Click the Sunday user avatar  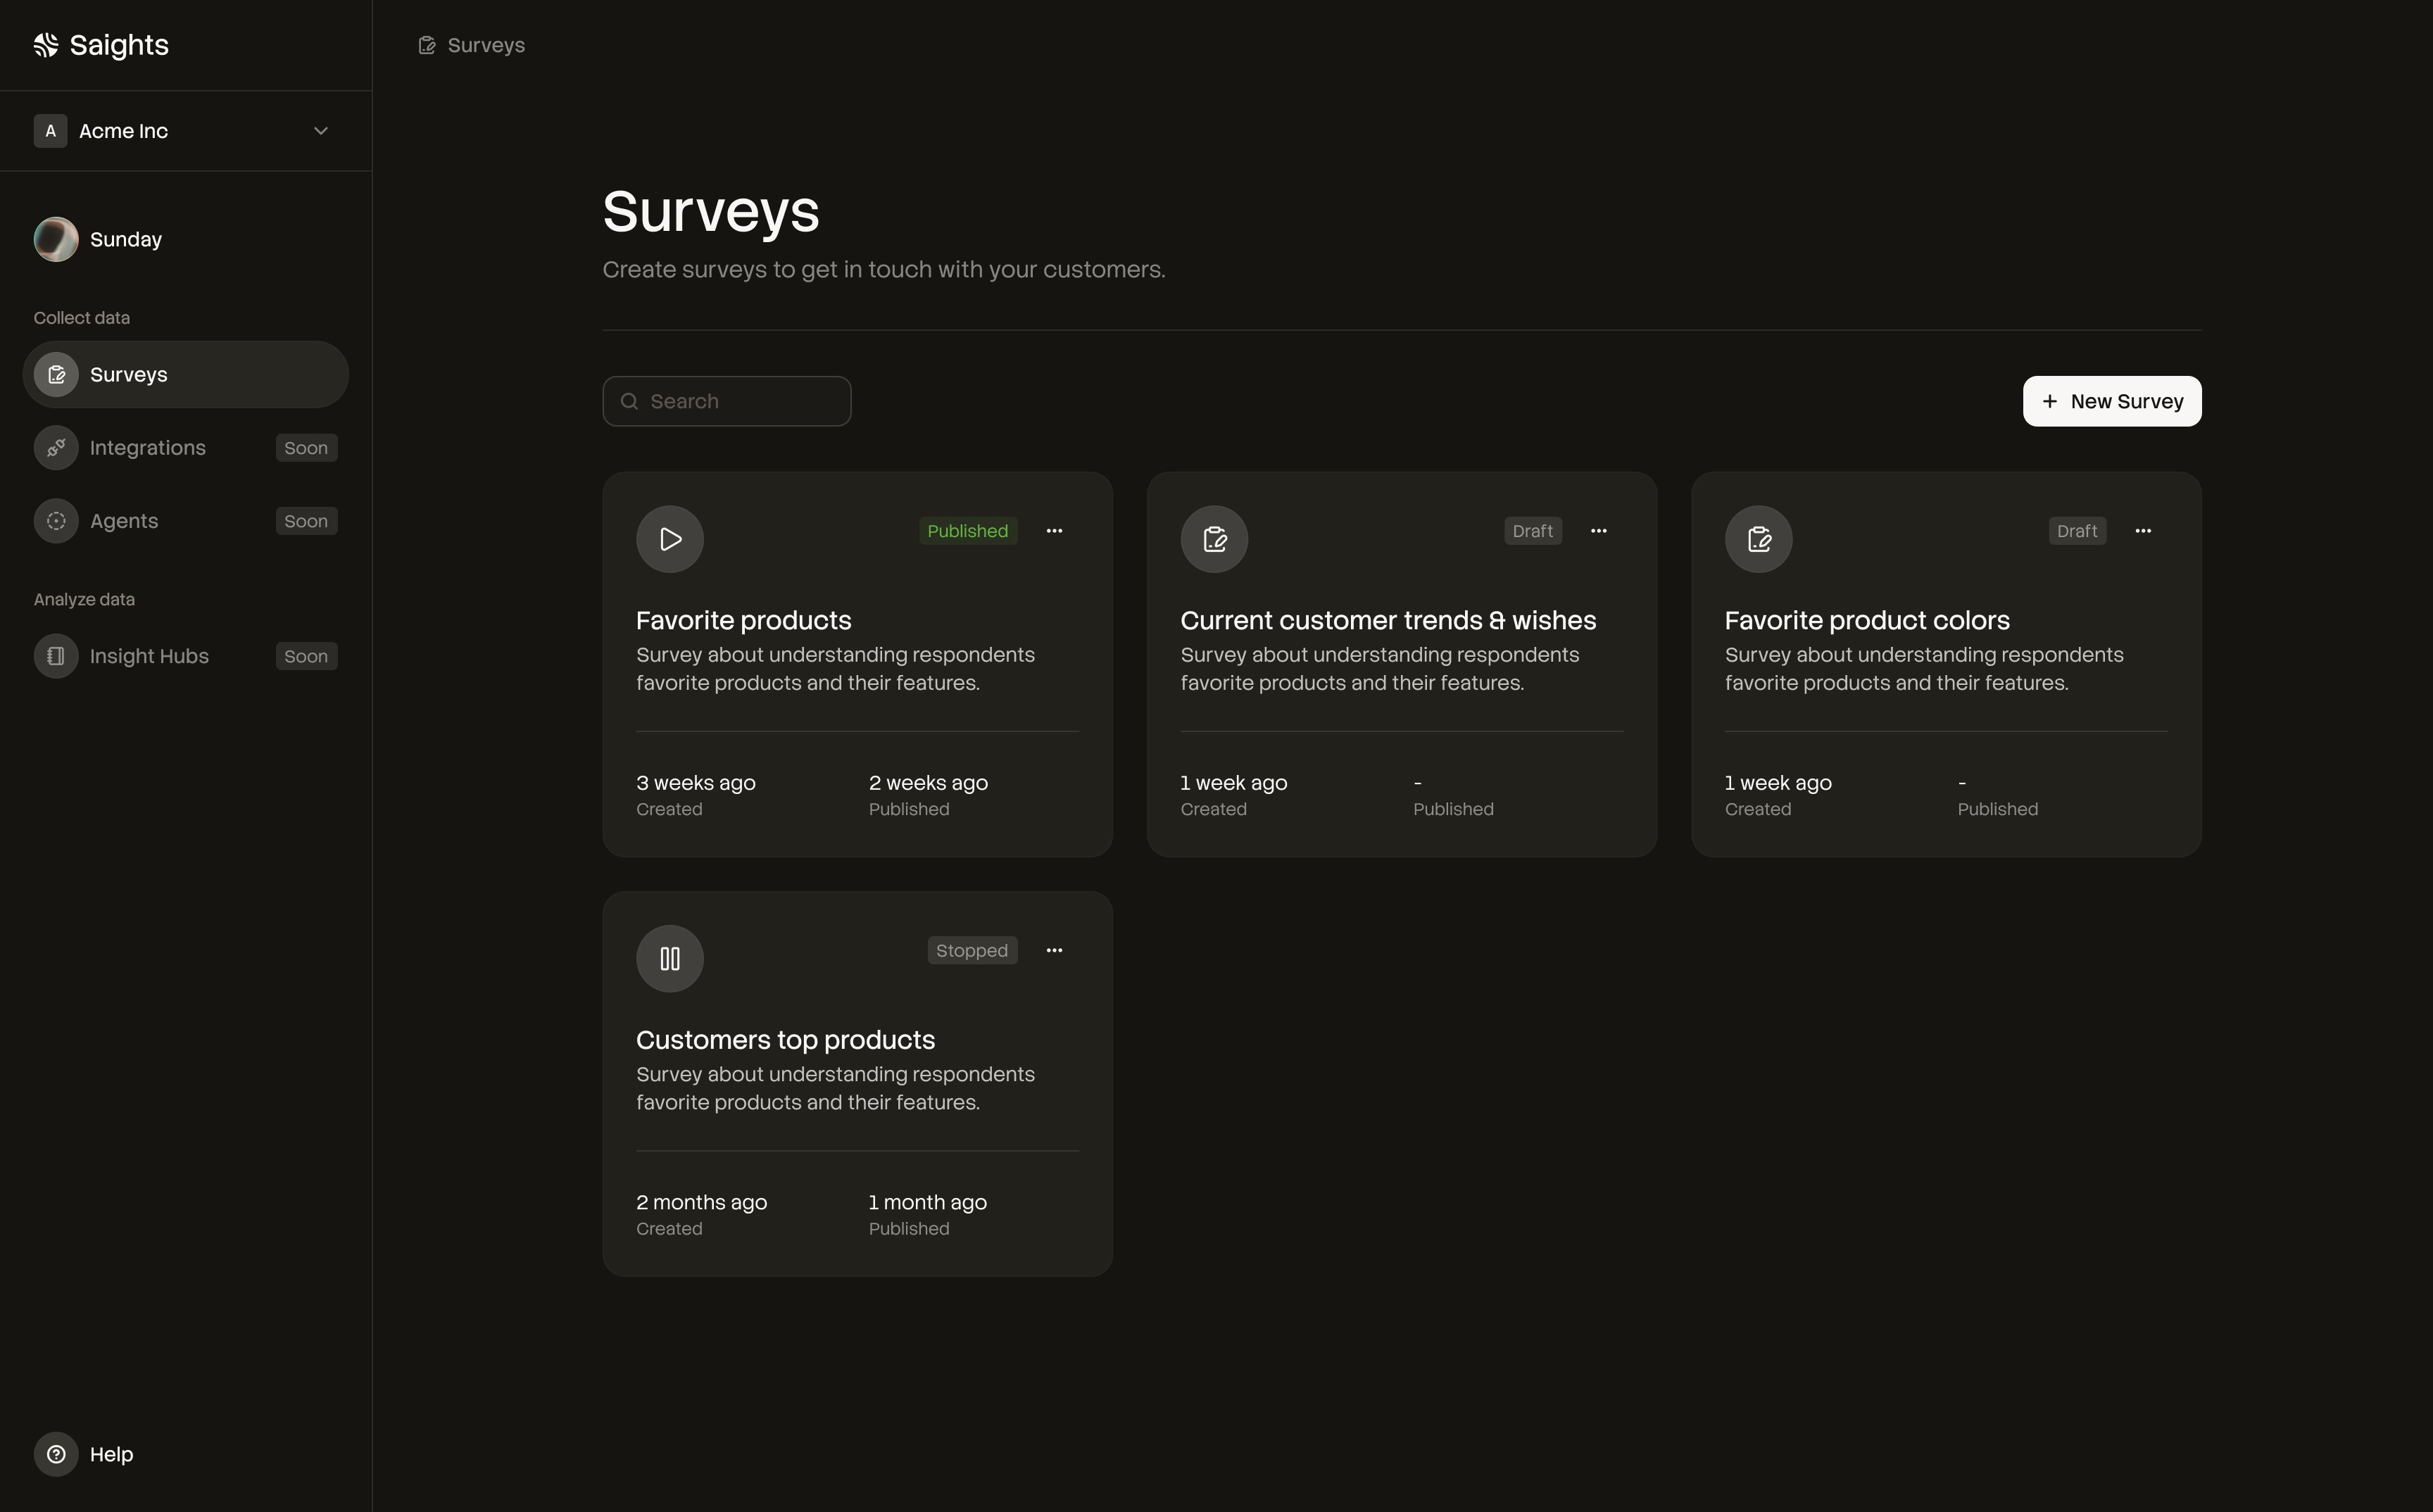(x=56, y=239)
